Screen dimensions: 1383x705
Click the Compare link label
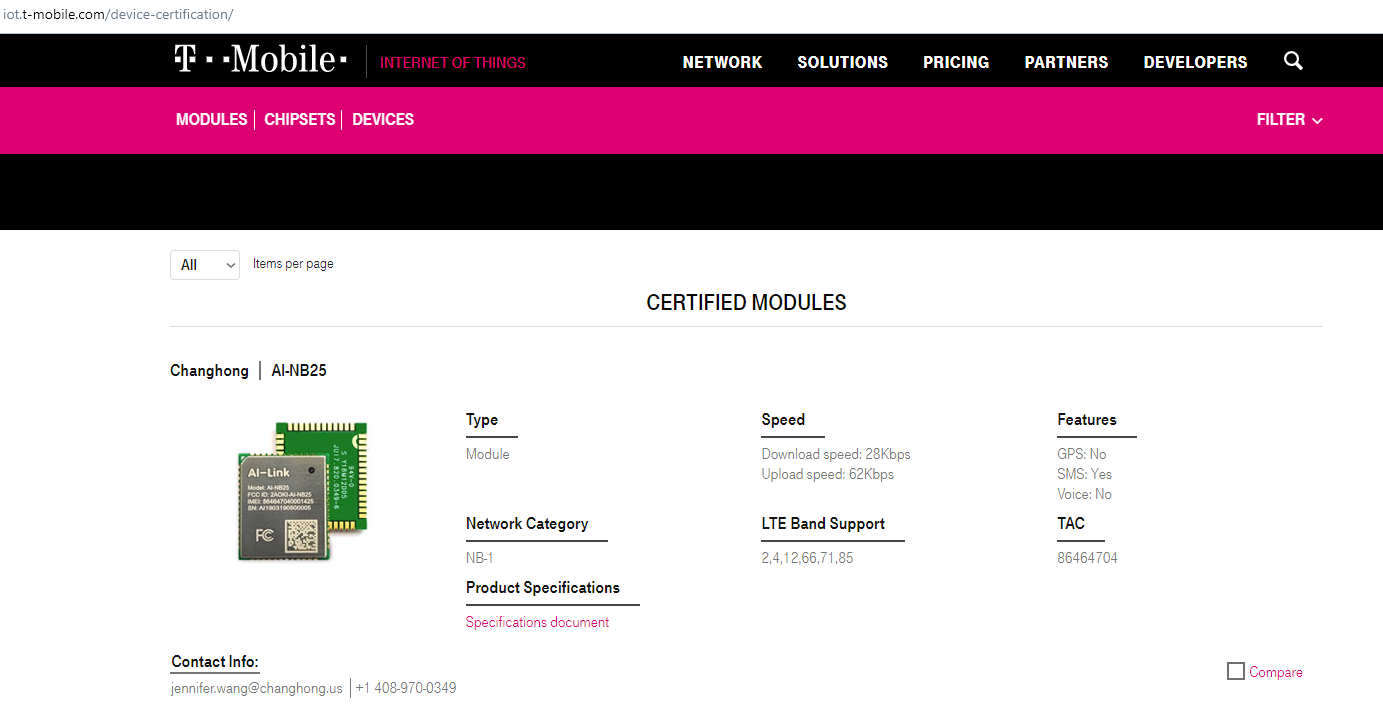[x=1276, y=672]
